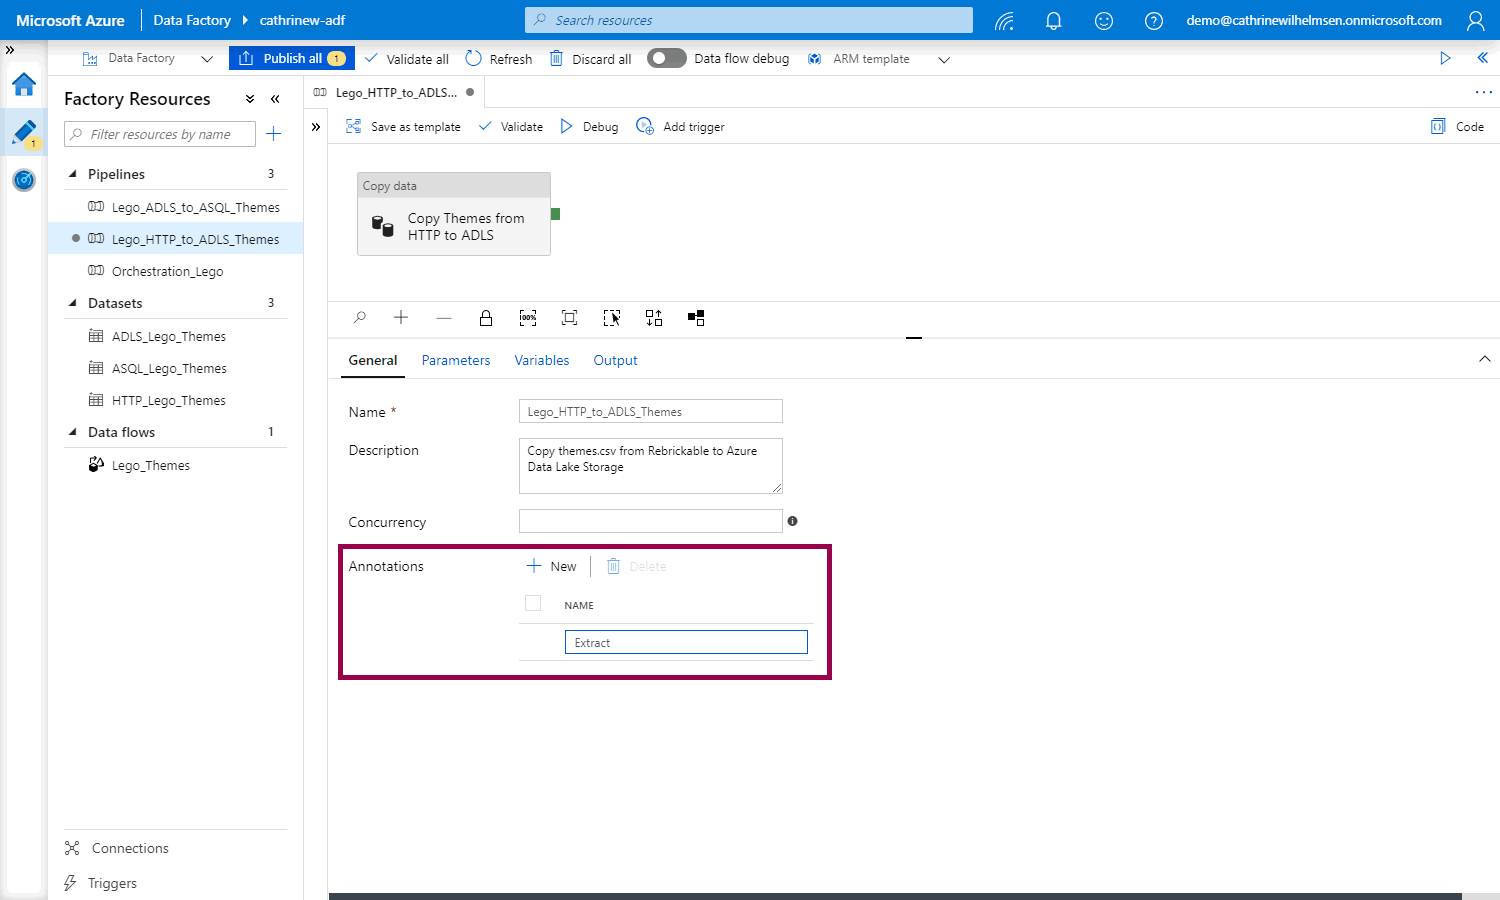Click the Concurrency input field

(650, 521)
